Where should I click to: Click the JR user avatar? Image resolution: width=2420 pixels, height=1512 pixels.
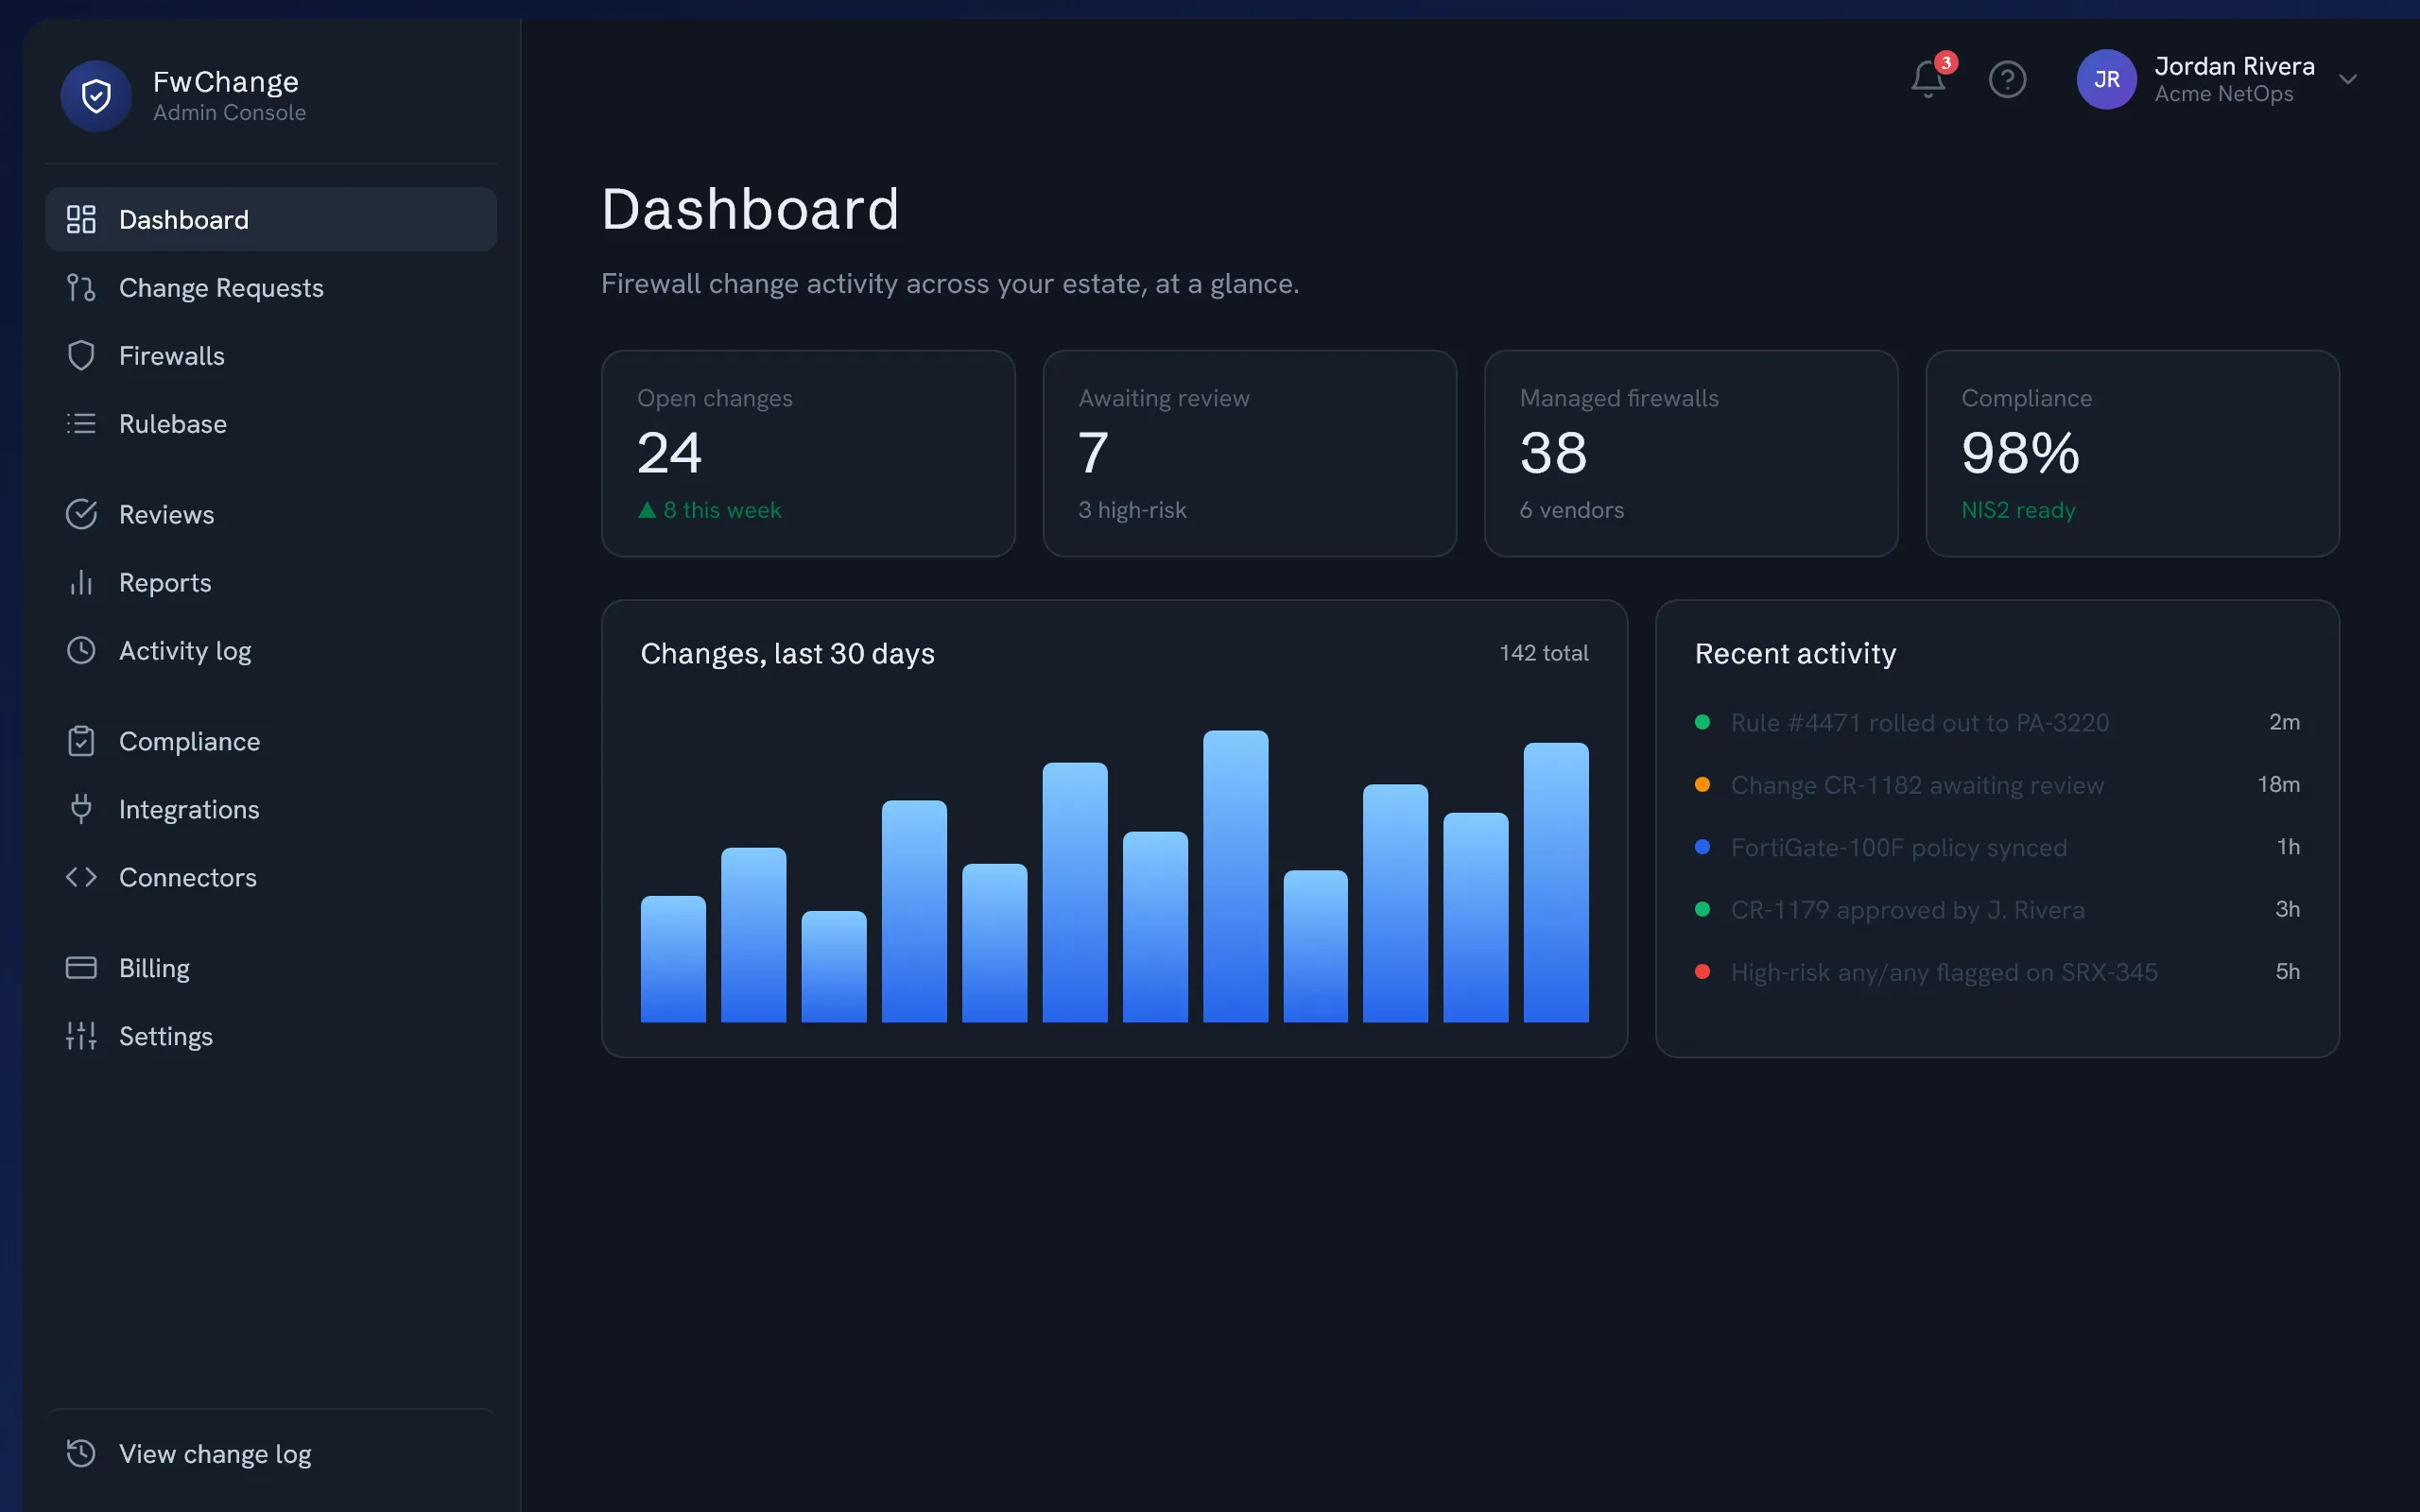click(2106, 79)
